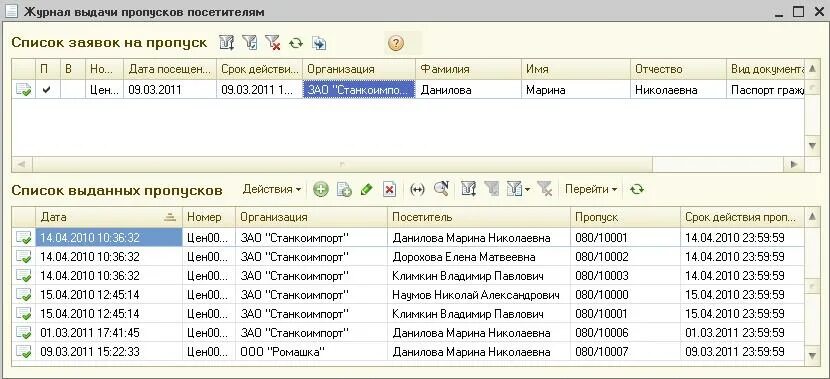Select Климкин Владимир Павлович row dated 14.04.2010

(x=409, y=276)
